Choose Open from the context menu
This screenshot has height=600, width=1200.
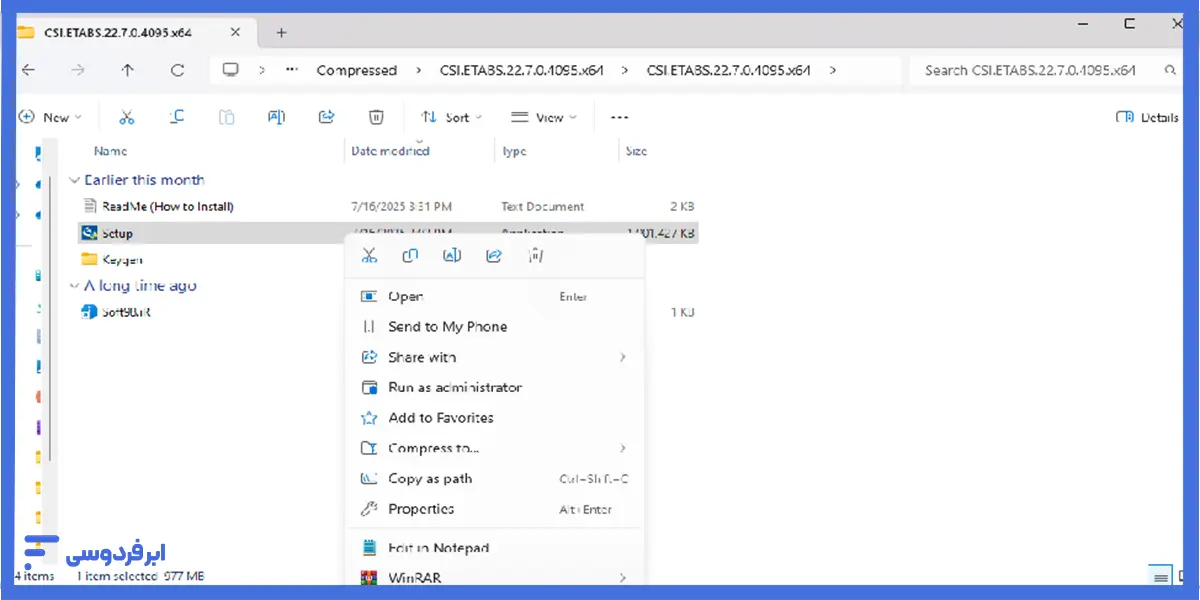(x=495, y=296)
